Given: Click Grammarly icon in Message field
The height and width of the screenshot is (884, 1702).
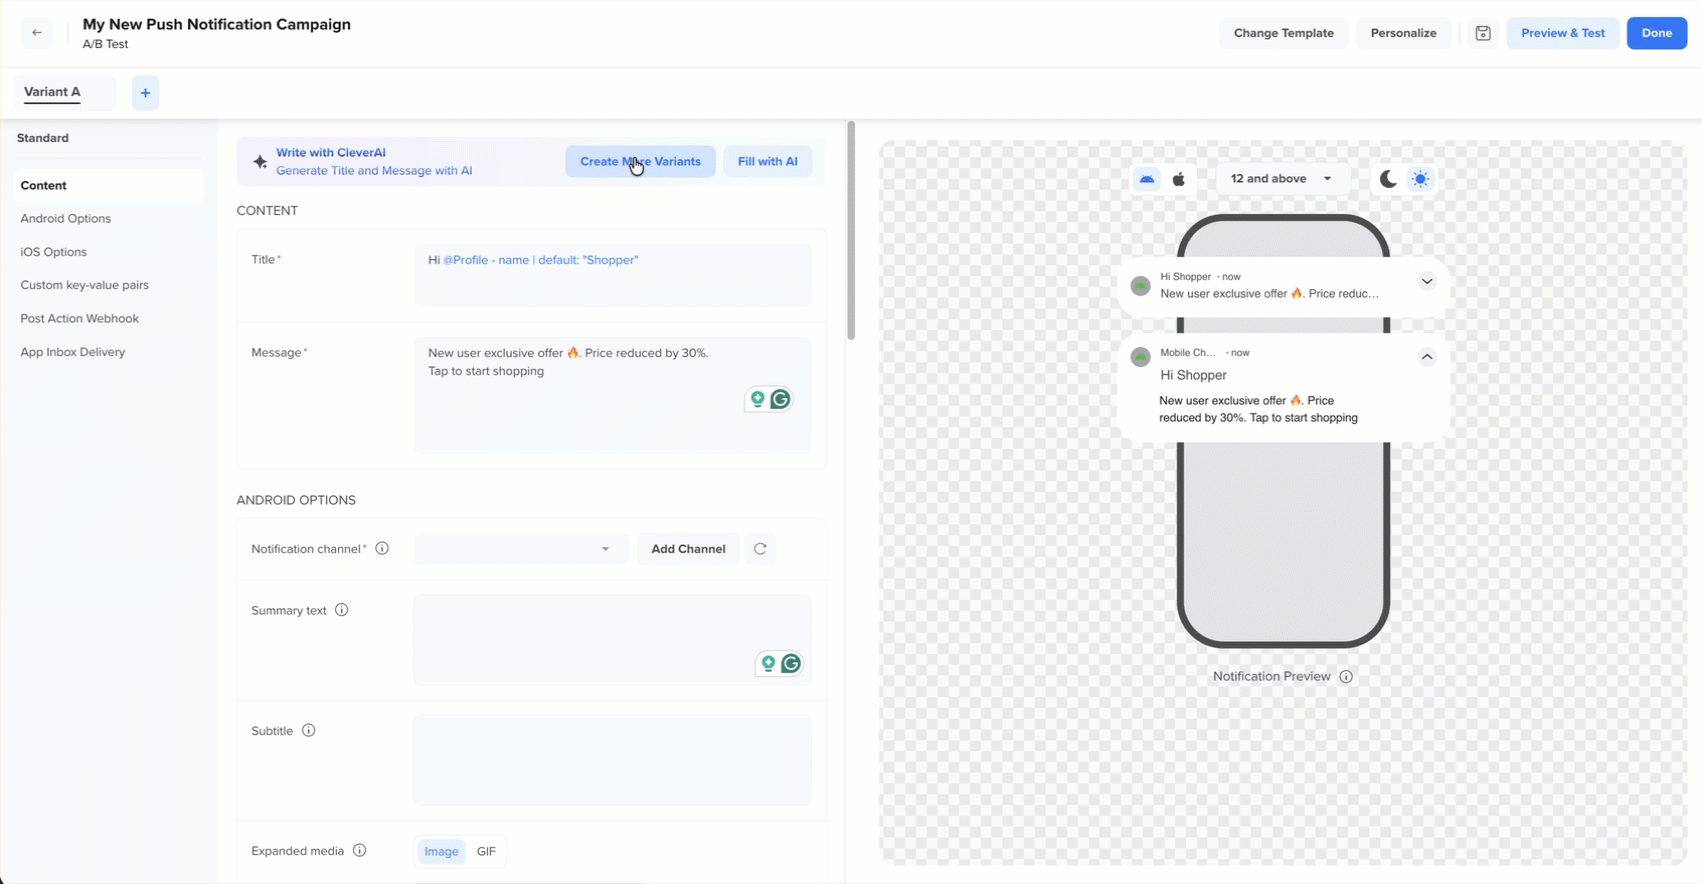Looking at the screenshot, I should pyautogui.click(x=781, y=399).
